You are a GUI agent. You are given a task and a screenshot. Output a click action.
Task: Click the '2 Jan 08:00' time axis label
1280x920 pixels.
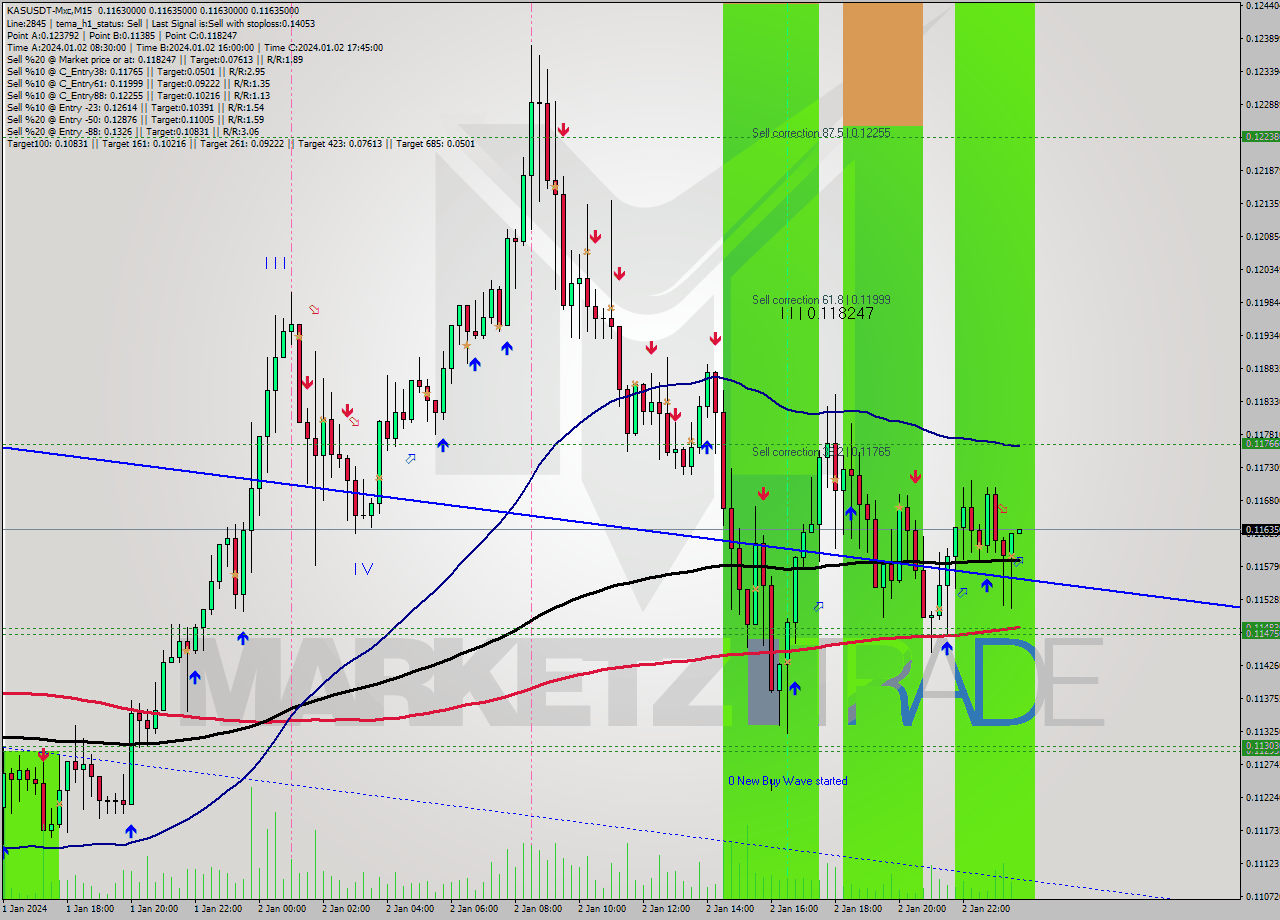click(x=537, y=909)
